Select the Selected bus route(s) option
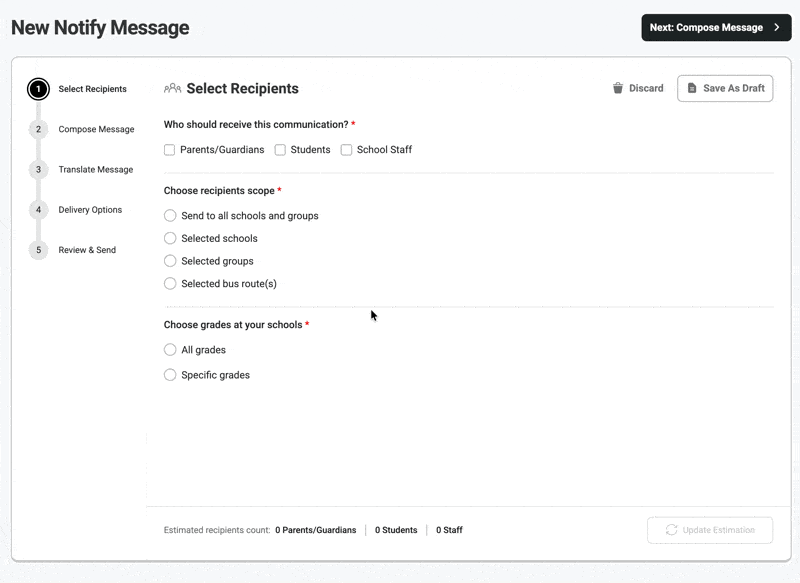This screenshot has width=800, height=583. (170, 284)
